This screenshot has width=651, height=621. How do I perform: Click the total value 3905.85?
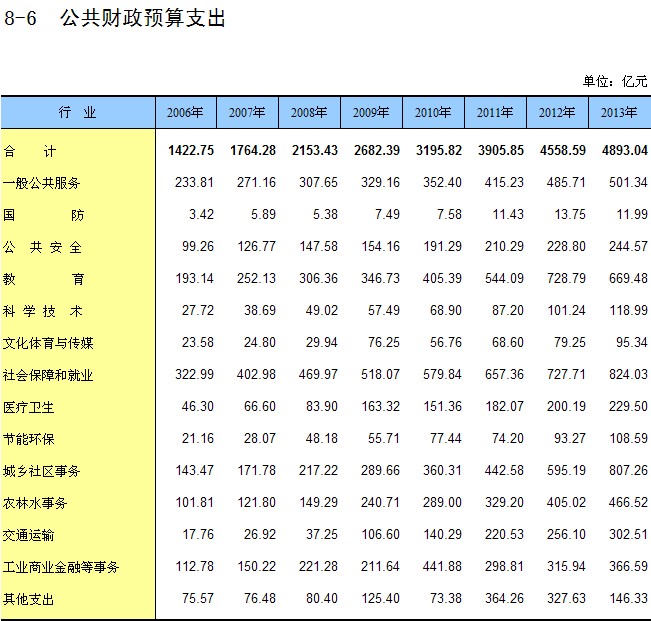(501, 150)
